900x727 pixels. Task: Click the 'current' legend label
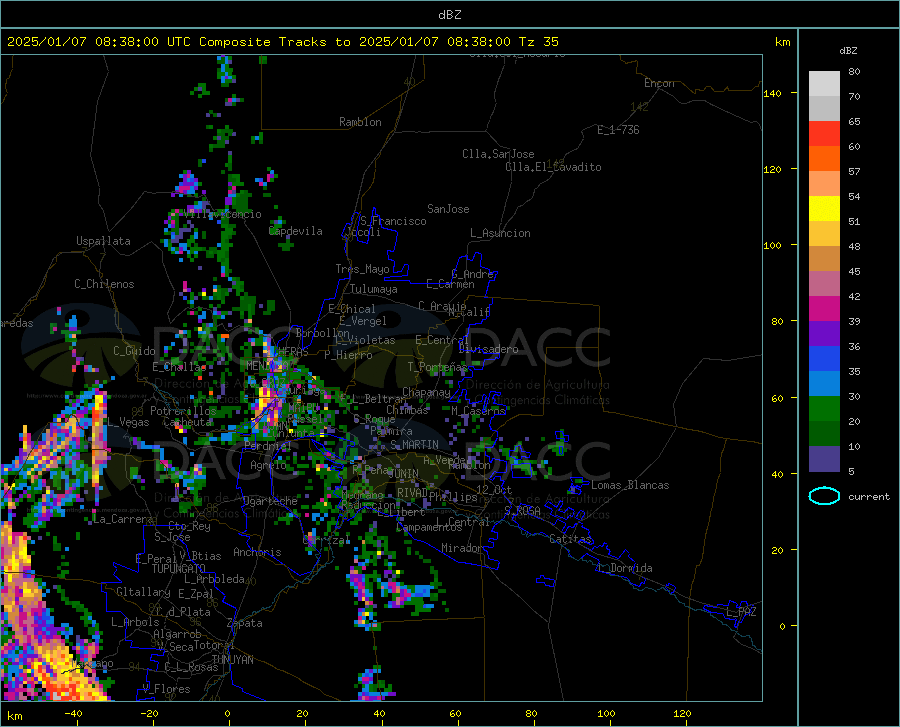pos(869,496)
